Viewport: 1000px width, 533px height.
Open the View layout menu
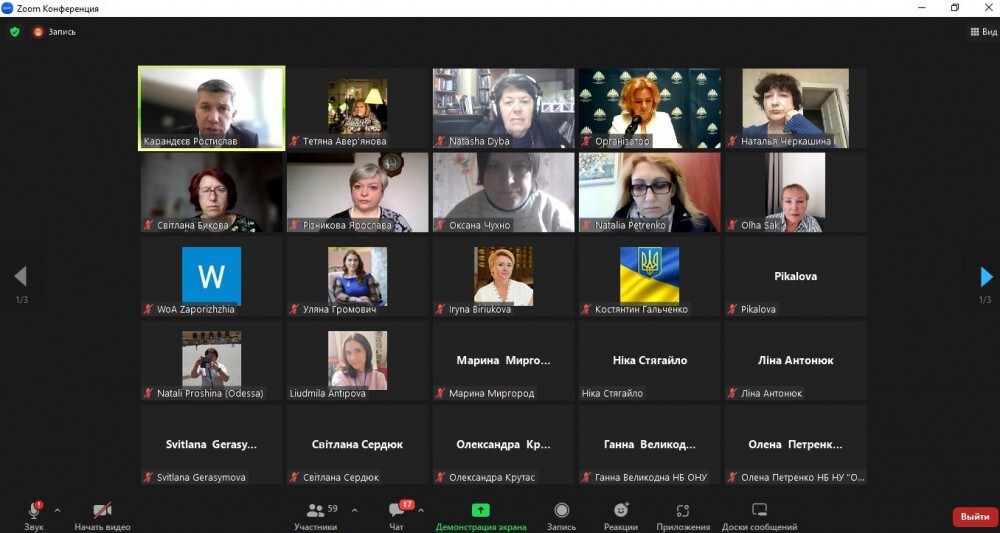click(983, 32)
